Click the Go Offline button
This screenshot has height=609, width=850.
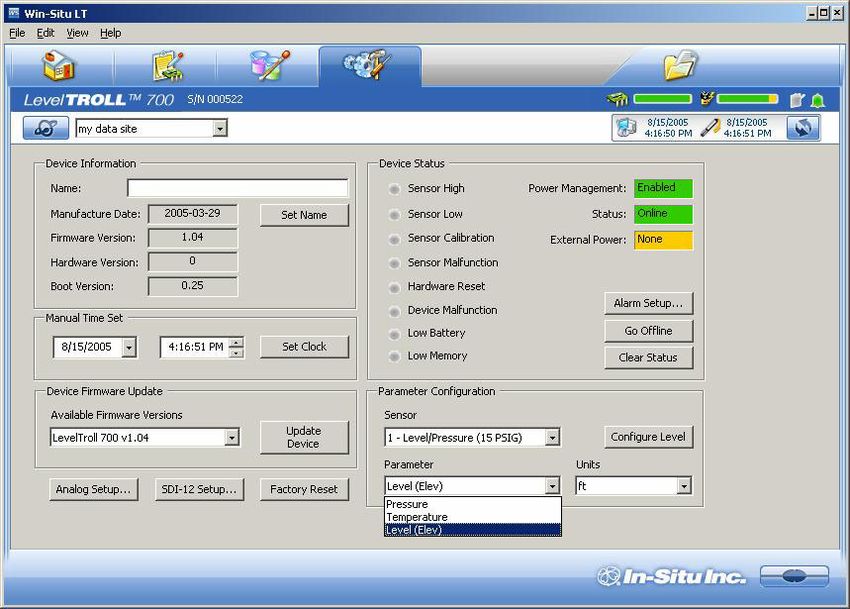point(648,331)
